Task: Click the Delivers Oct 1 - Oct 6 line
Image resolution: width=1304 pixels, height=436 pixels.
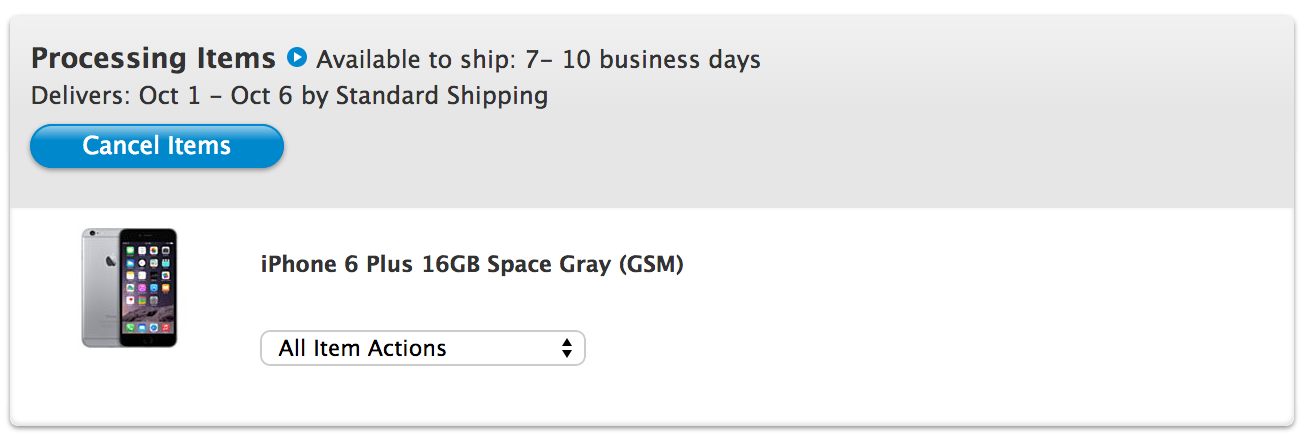Action: pos(289,96)
